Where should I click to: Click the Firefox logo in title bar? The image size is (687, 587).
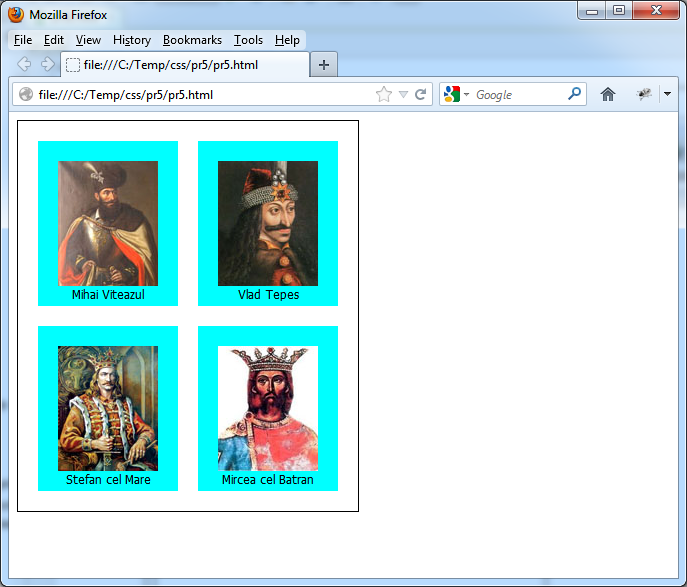[x=16, y=14]
